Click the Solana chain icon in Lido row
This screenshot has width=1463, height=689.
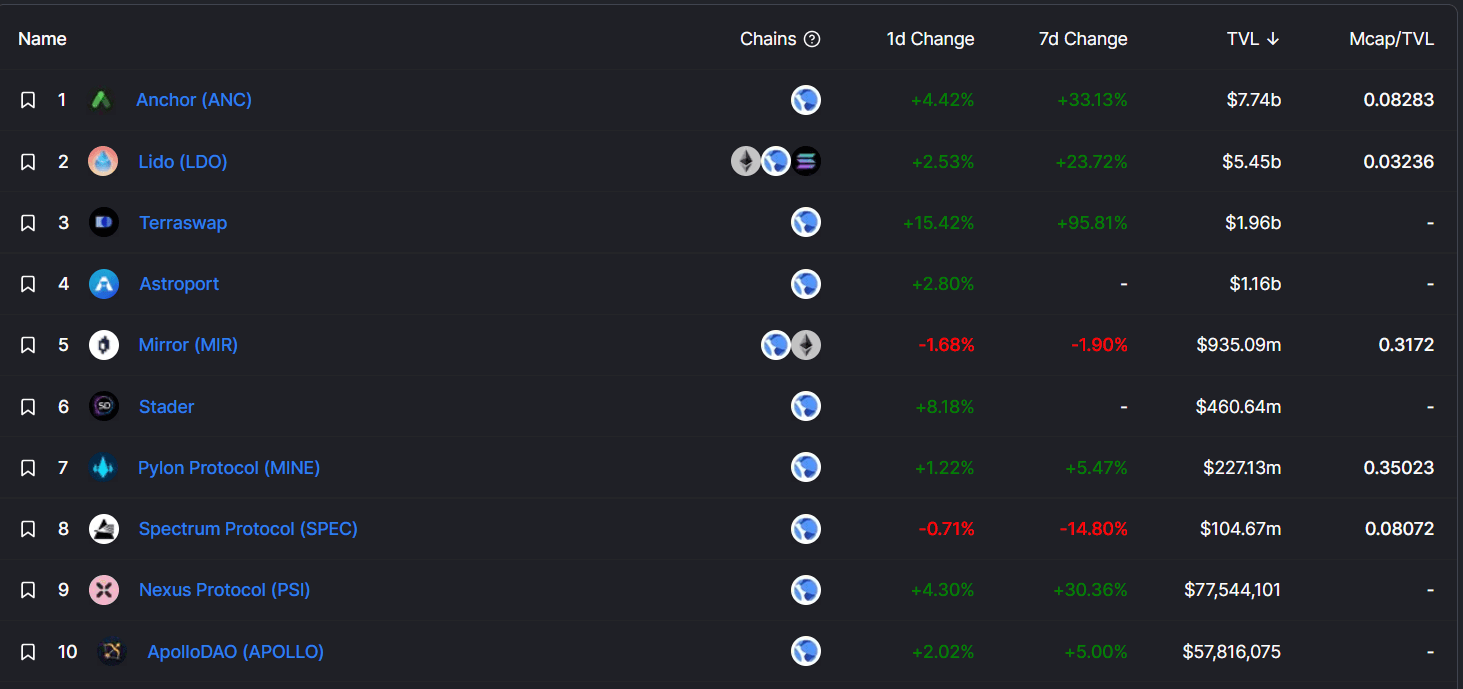point(806,161)
